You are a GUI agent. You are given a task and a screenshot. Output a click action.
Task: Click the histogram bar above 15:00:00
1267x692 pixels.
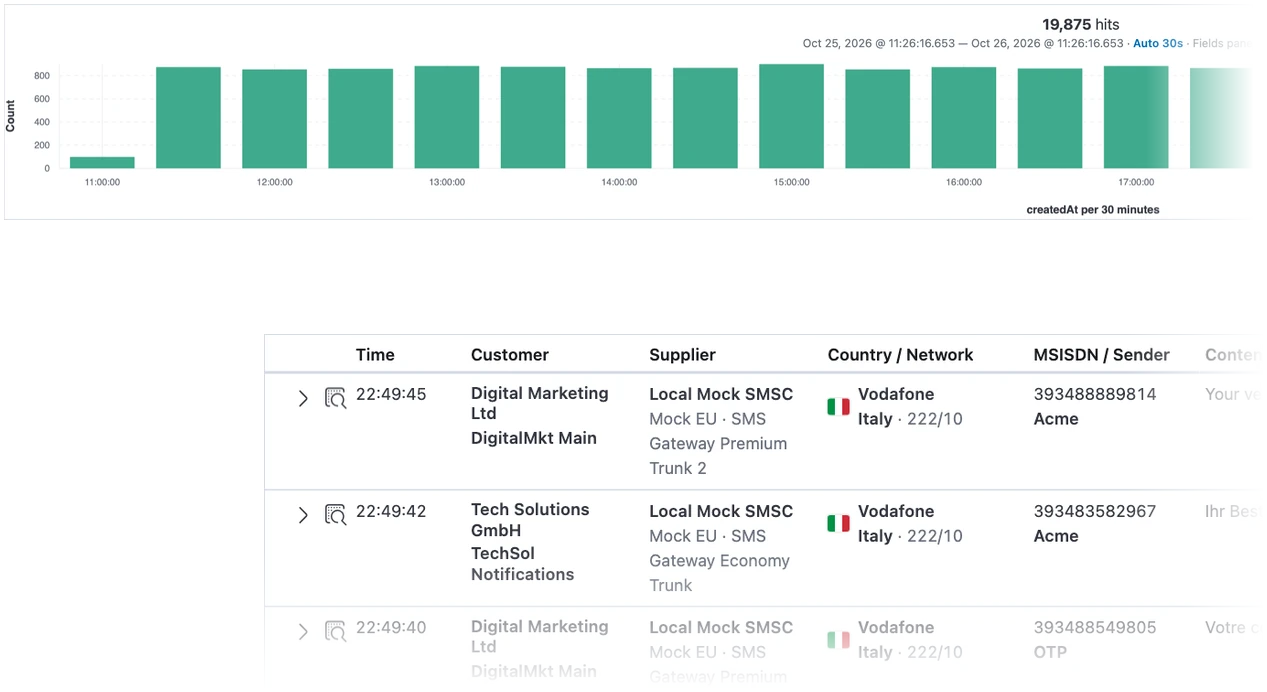click(791, 116)
